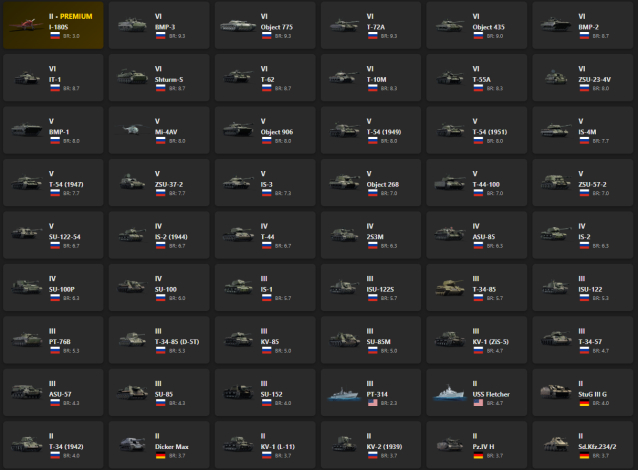Open the Object 268 card

point(371,182)
